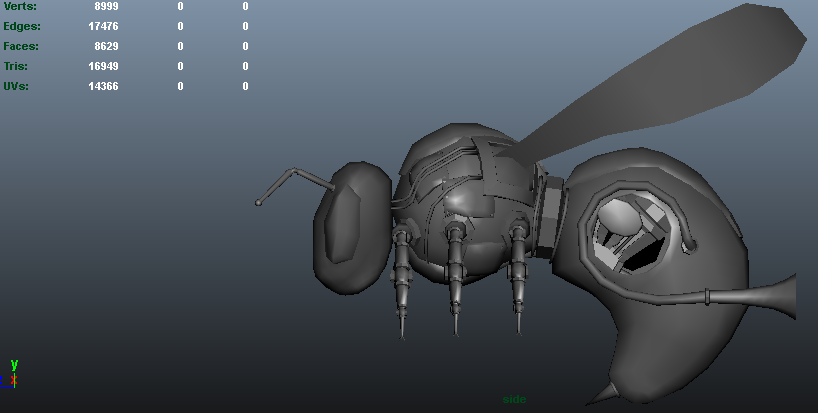Click the face count value 8629

(x=106, y=46)
